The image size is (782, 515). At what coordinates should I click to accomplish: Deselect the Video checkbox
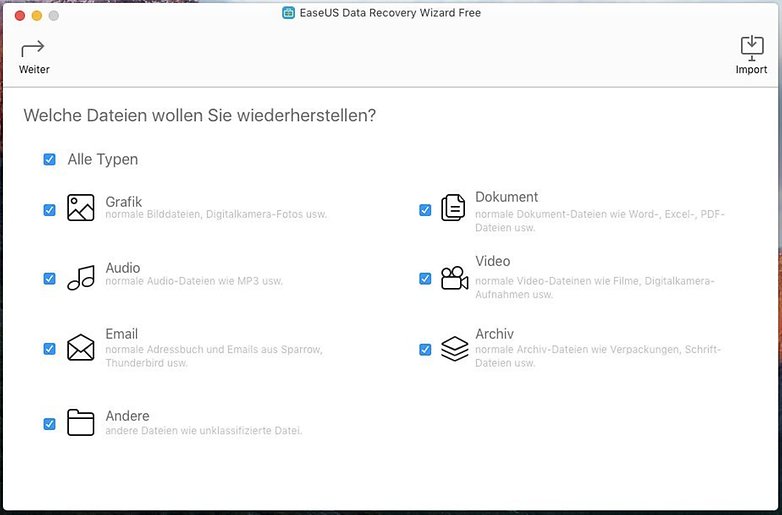pos(425,279)
